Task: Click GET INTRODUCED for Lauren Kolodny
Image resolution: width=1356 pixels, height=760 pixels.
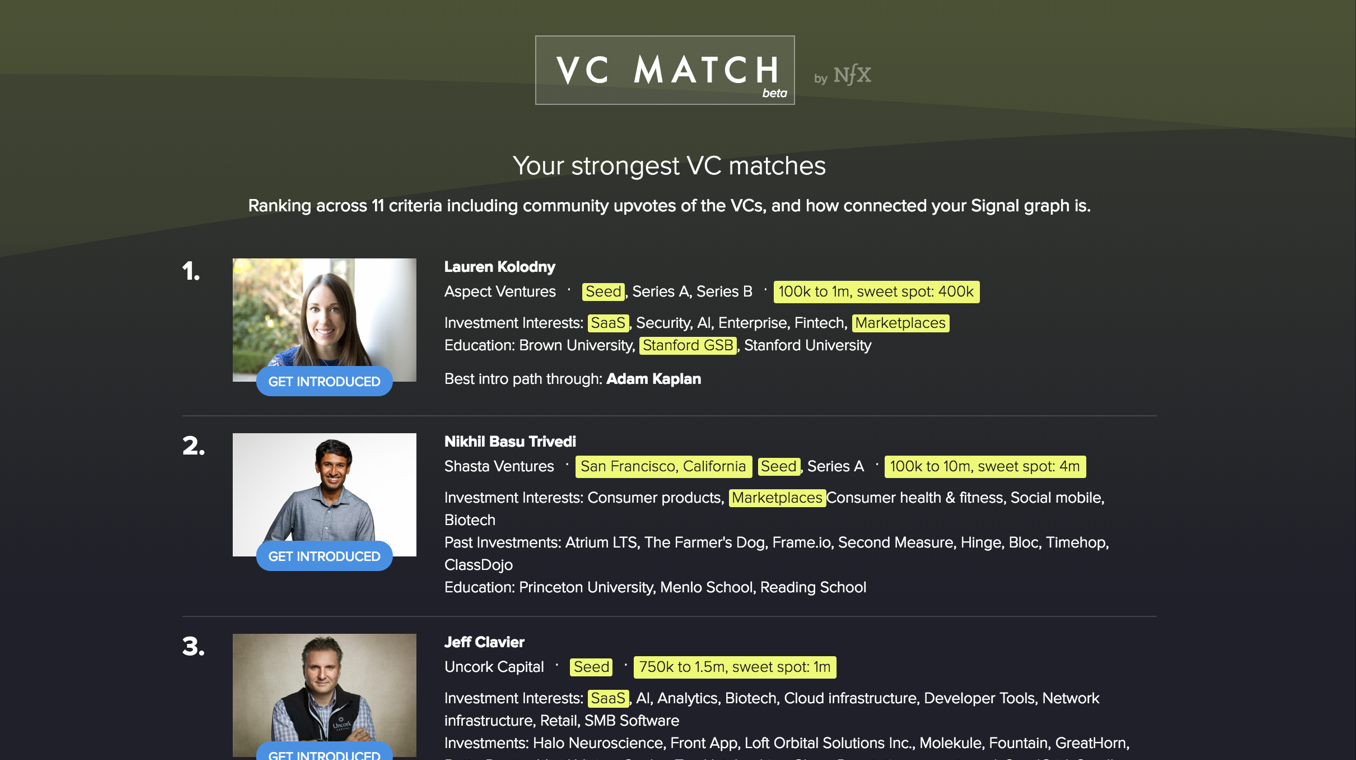Action: (324, 381)
